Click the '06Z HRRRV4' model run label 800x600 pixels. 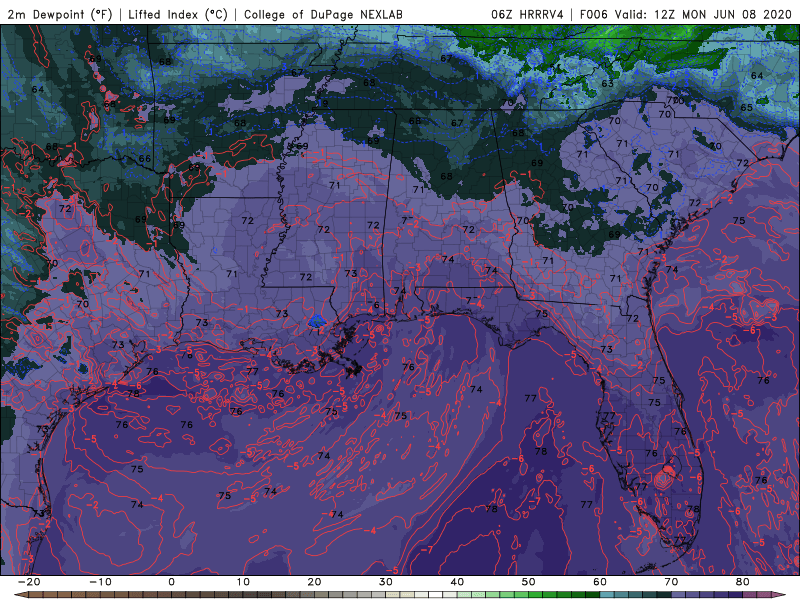click(x=528, y=14)
